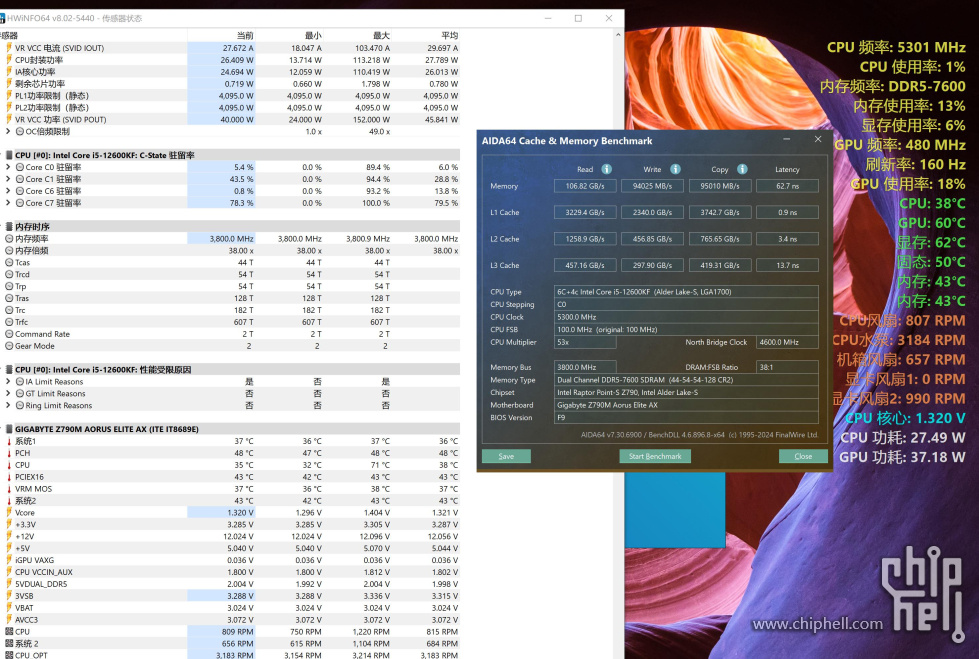Image resolution: width=979 pixels, height=659 pixels.
Task: Click the PCH thermometer icon
Action: tap(9, 453)
